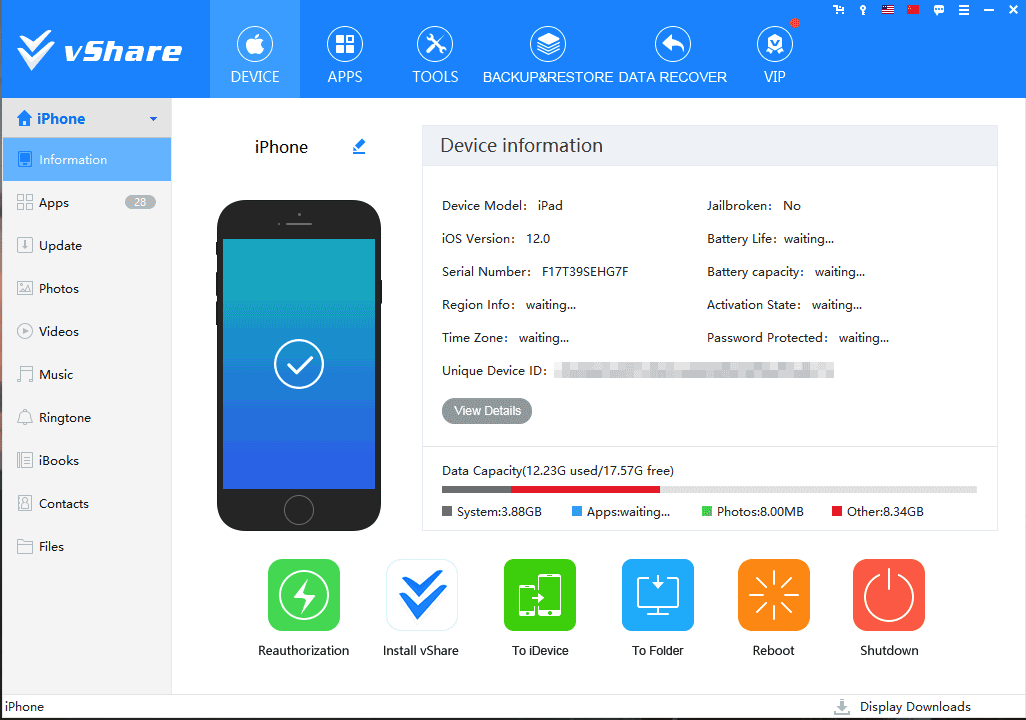The width and height of the screenshot is (1026, 720).
Task: Click the key icon in title bar
Action: (x=863, y=10)
